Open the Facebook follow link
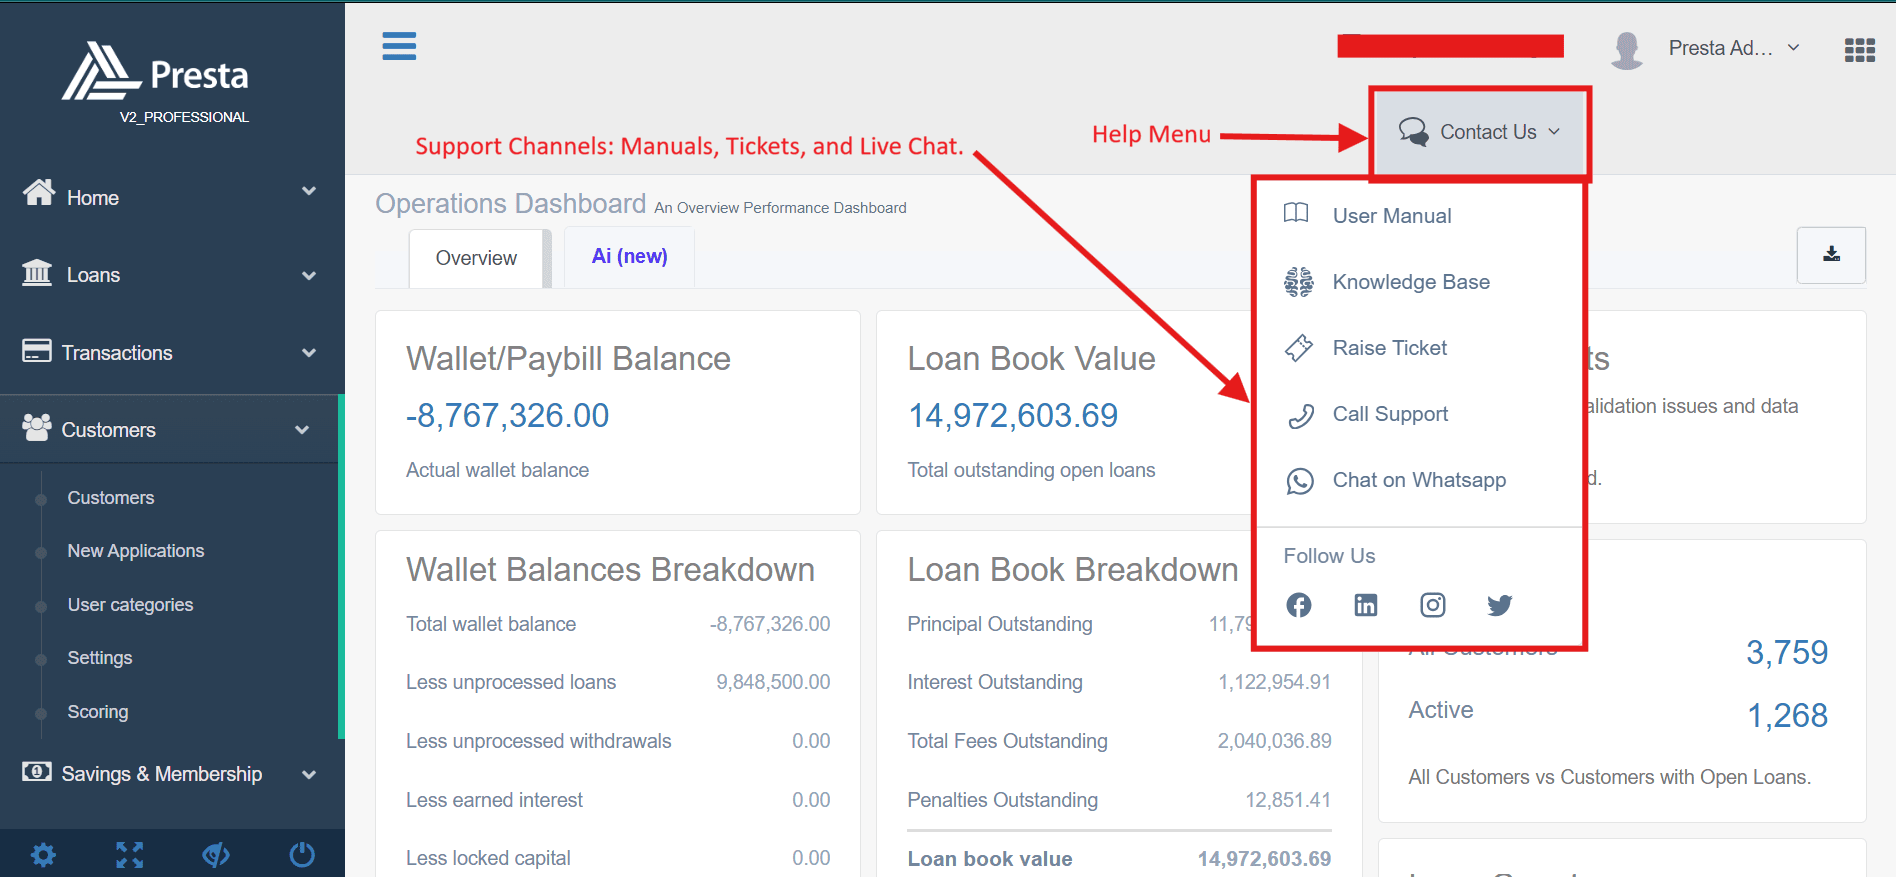This screenshot has height=877, width=1896. [1299, 605]
